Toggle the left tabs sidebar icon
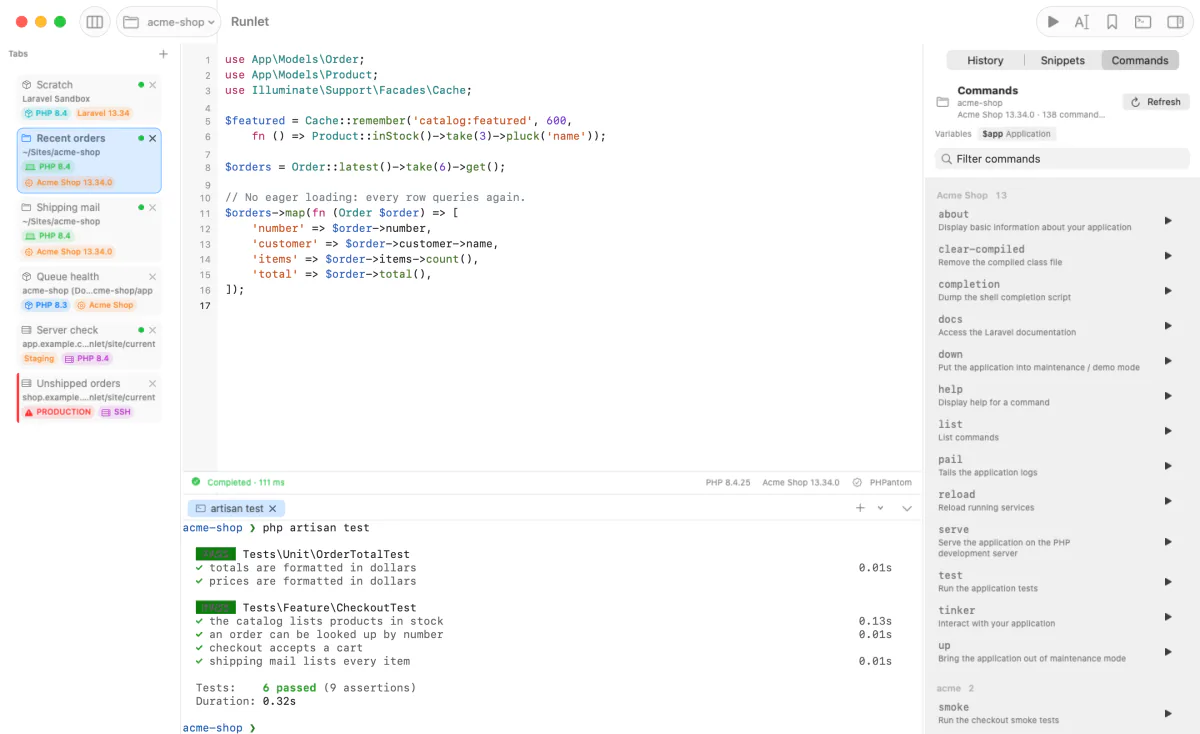1200x734 pixels. (95, 21)
